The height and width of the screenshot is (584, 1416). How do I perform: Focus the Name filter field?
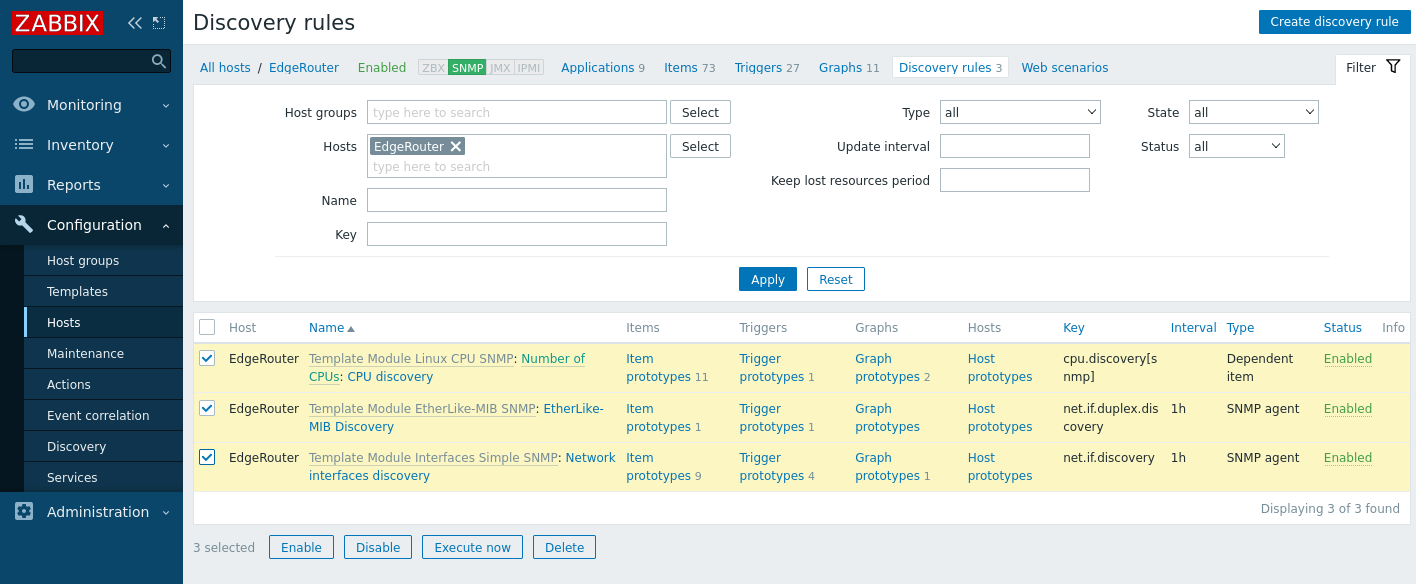click(x=517, y=200)
